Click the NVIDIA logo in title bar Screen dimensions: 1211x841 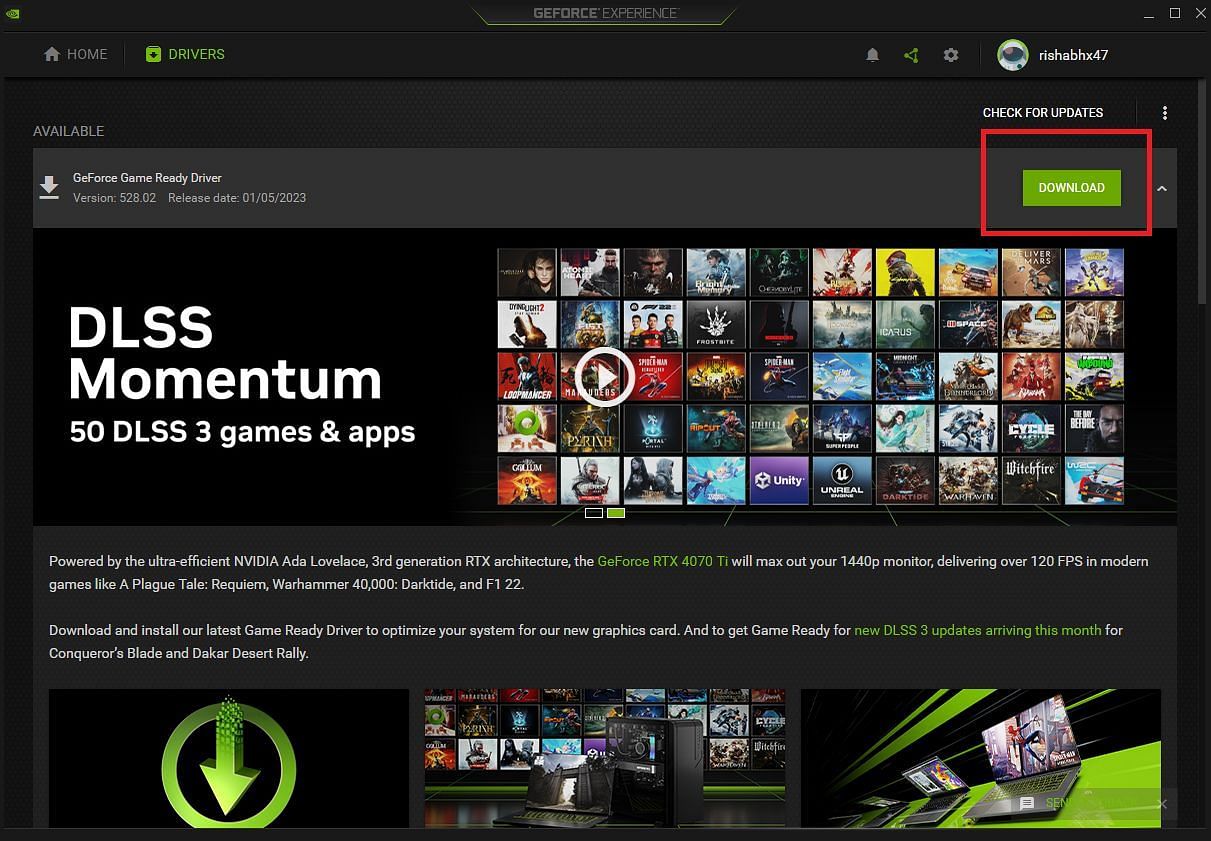(15, 12)
